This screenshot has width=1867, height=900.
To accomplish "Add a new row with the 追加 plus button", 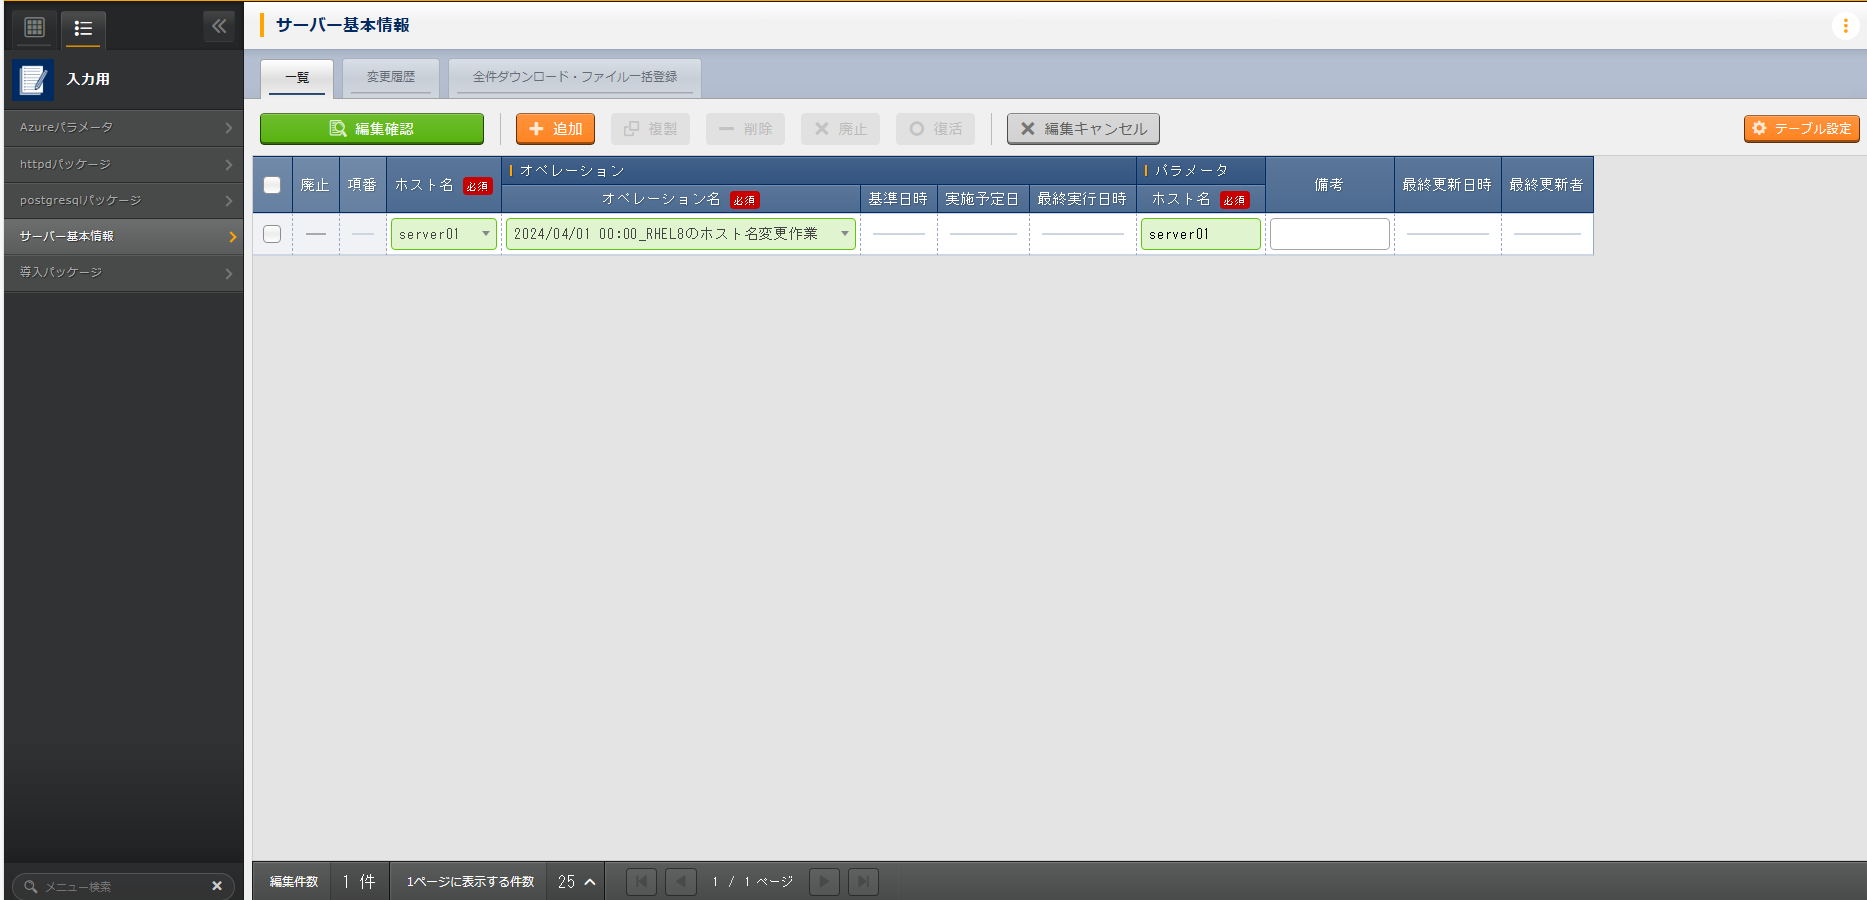I will 554,128.
